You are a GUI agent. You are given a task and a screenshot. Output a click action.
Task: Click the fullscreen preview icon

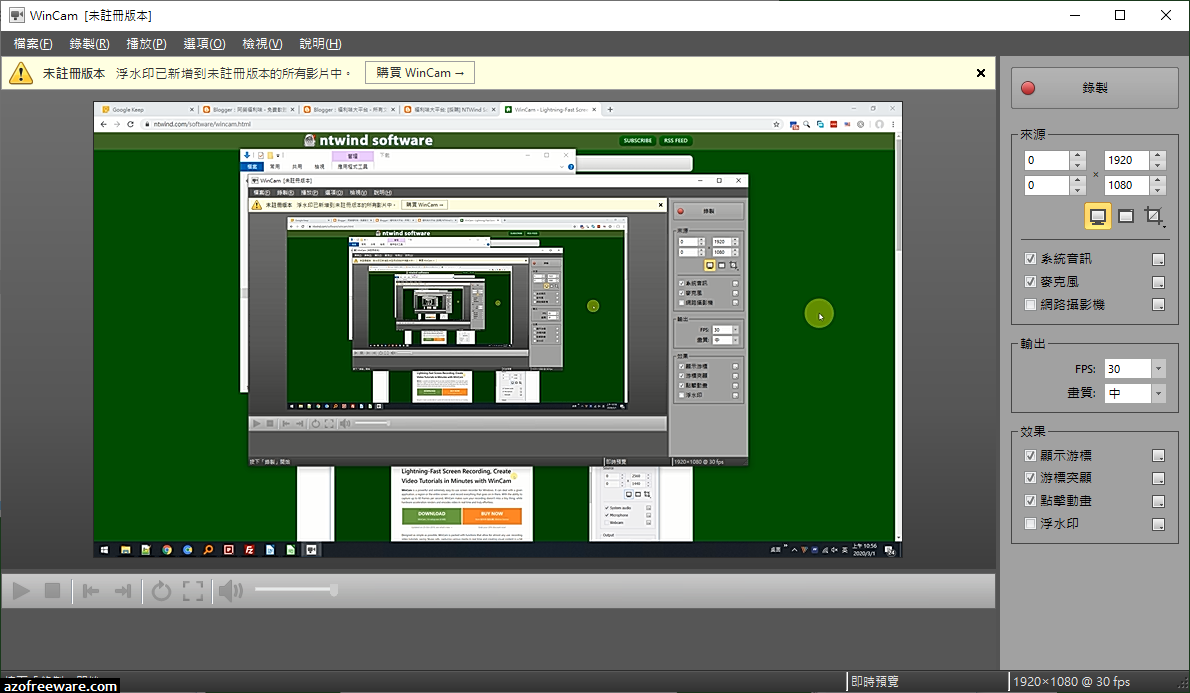click(193, 590)
